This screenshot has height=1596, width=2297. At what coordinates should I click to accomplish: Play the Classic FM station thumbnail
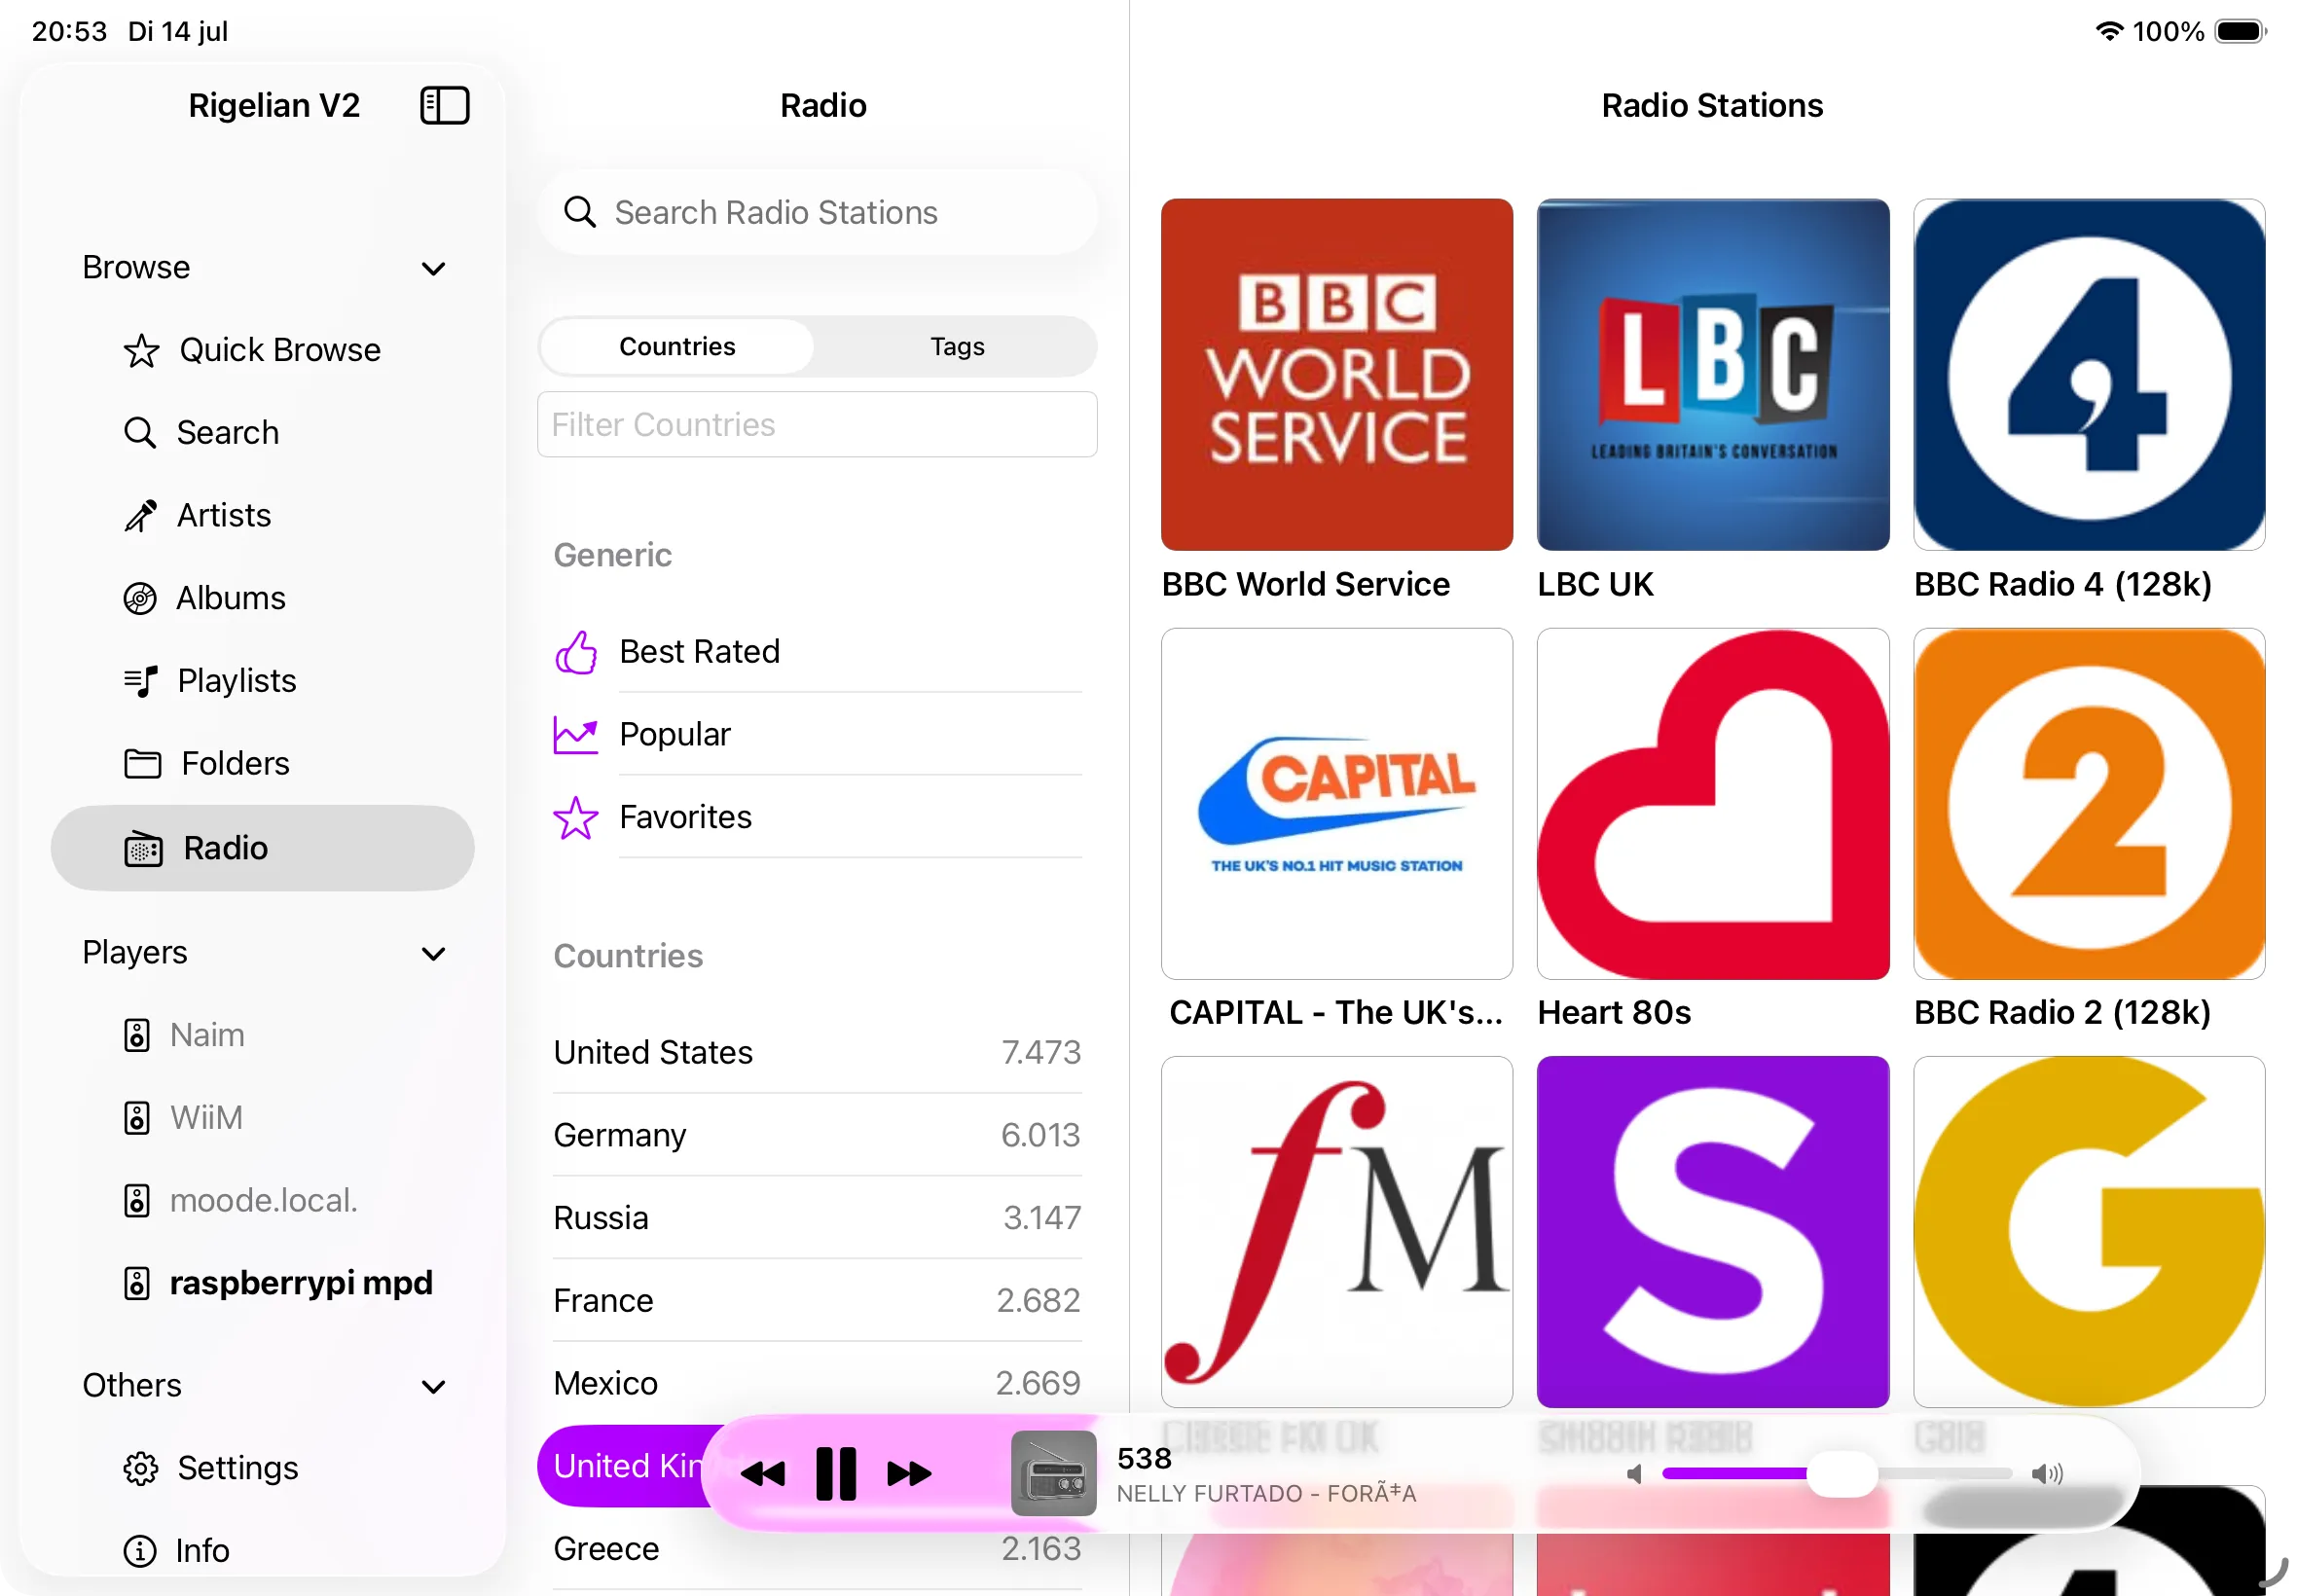pyautogui.click(x=1336, y=1233)
